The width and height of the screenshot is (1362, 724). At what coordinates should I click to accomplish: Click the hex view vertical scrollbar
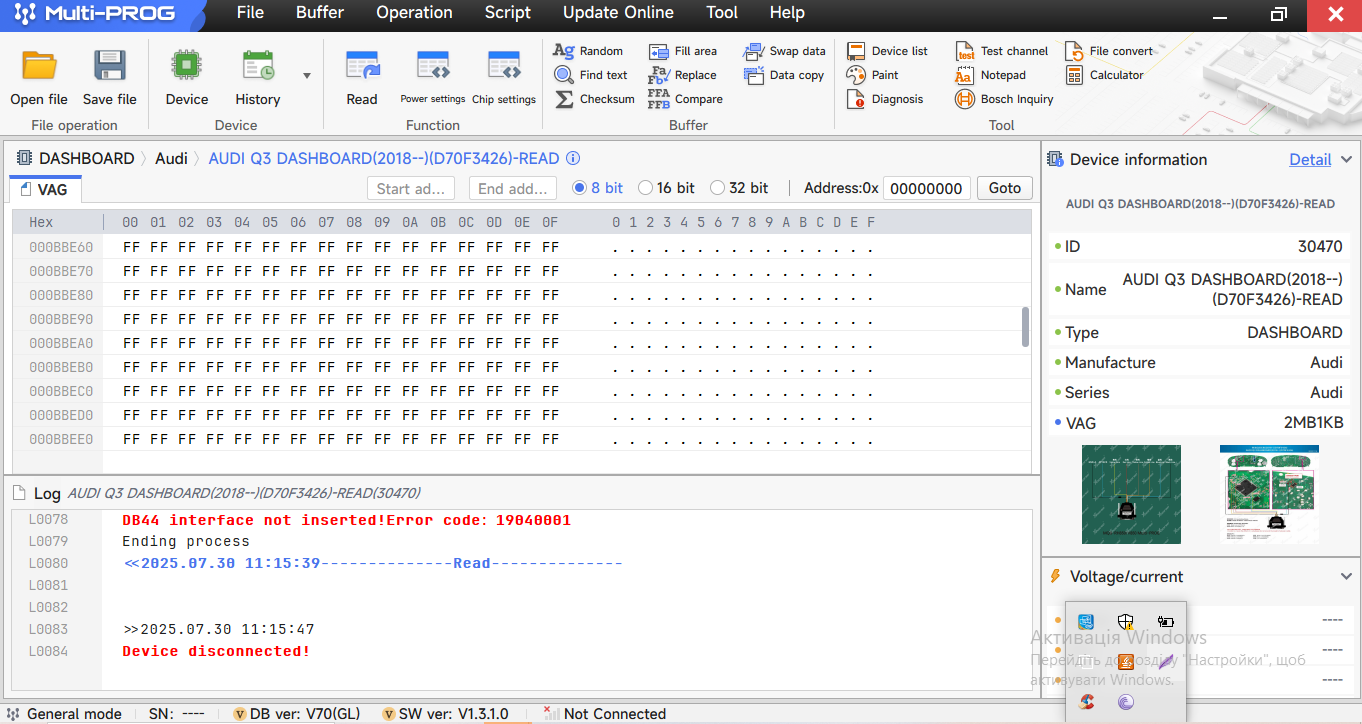click(x=1026, y=327)
